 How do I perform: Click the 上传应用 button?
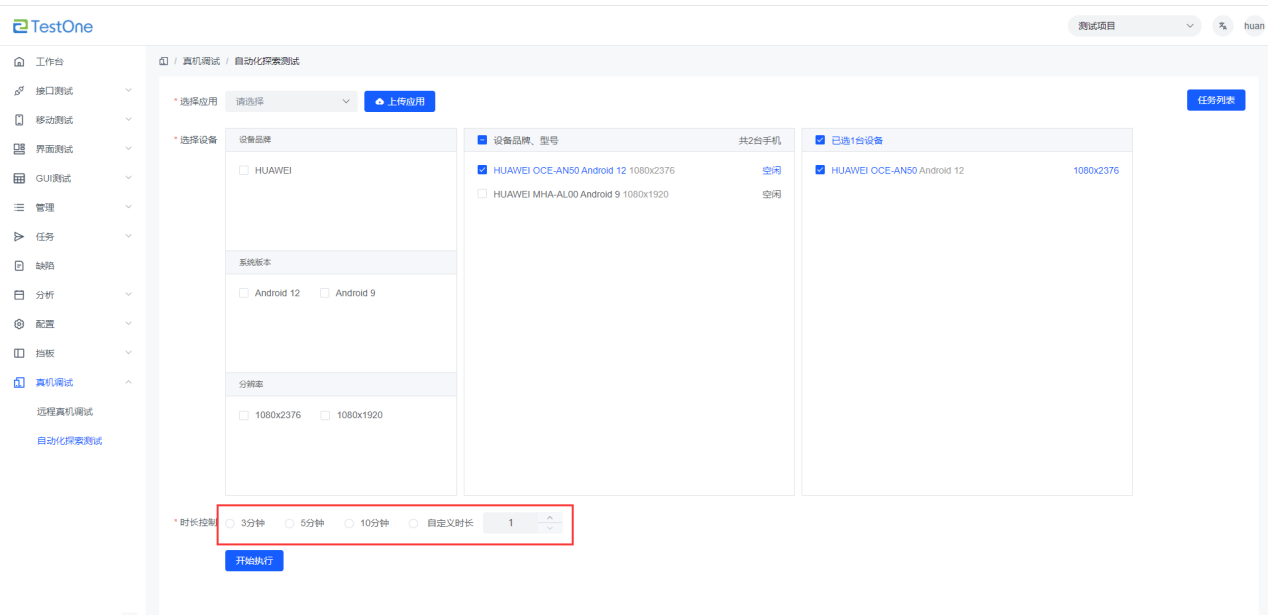399,101
